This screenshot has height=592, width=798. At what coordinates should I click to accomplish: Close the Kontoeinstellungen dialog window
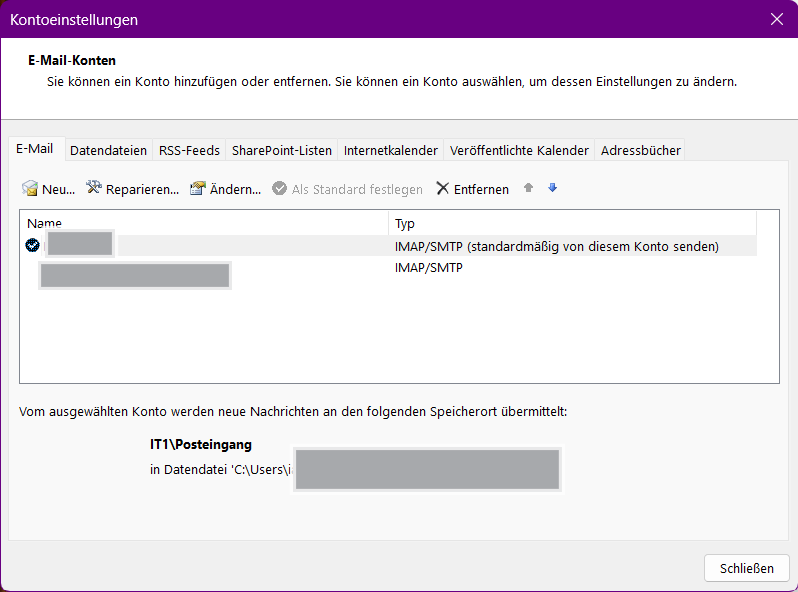click(x=776, y=19)
